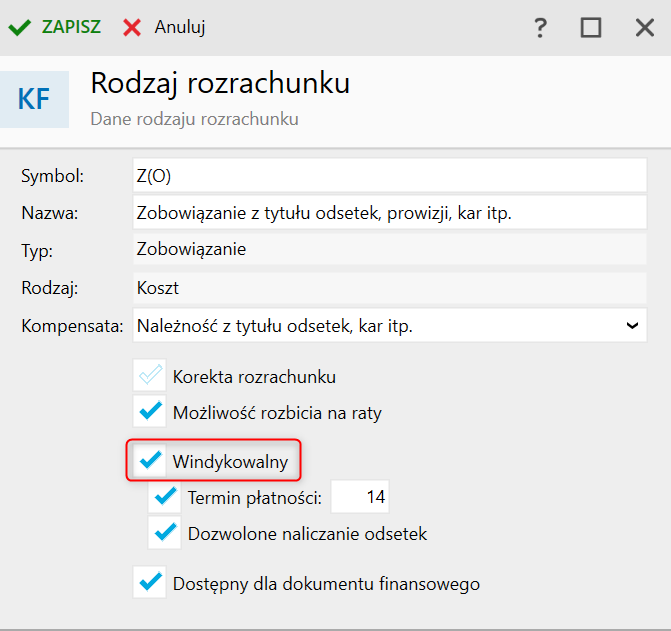671x631 pixels.
Task: Open help with the question mark icon
Action: 541,27
